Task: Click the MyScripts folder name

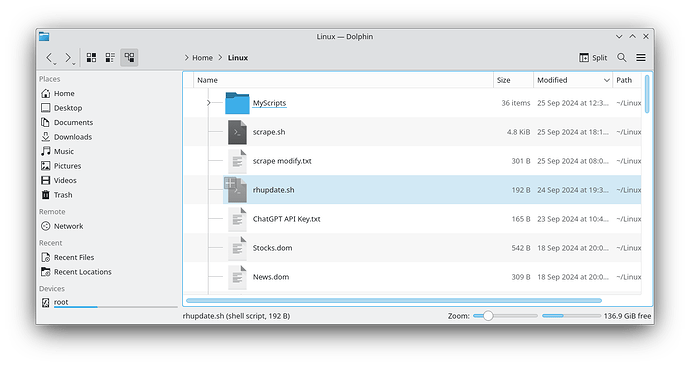Action: pos(269,103)
